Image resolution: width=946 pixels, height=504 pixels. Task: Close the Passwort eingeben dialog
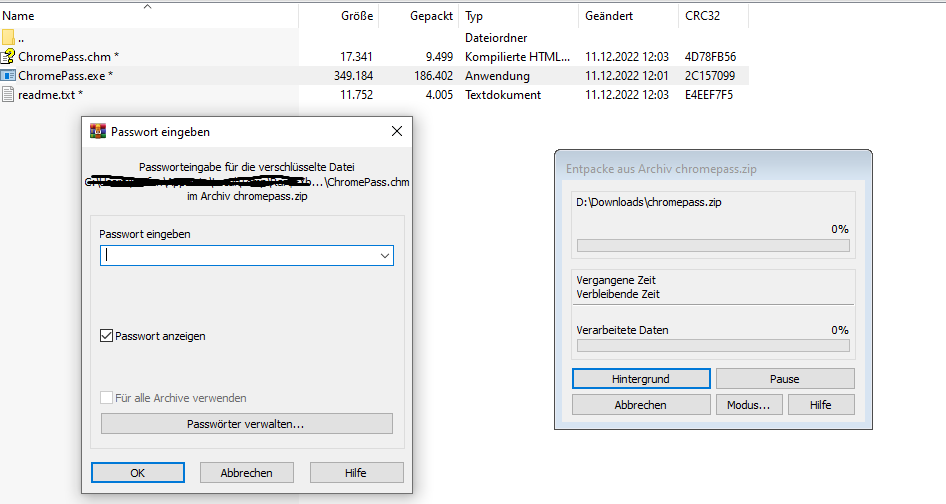[x=396, y=131]
